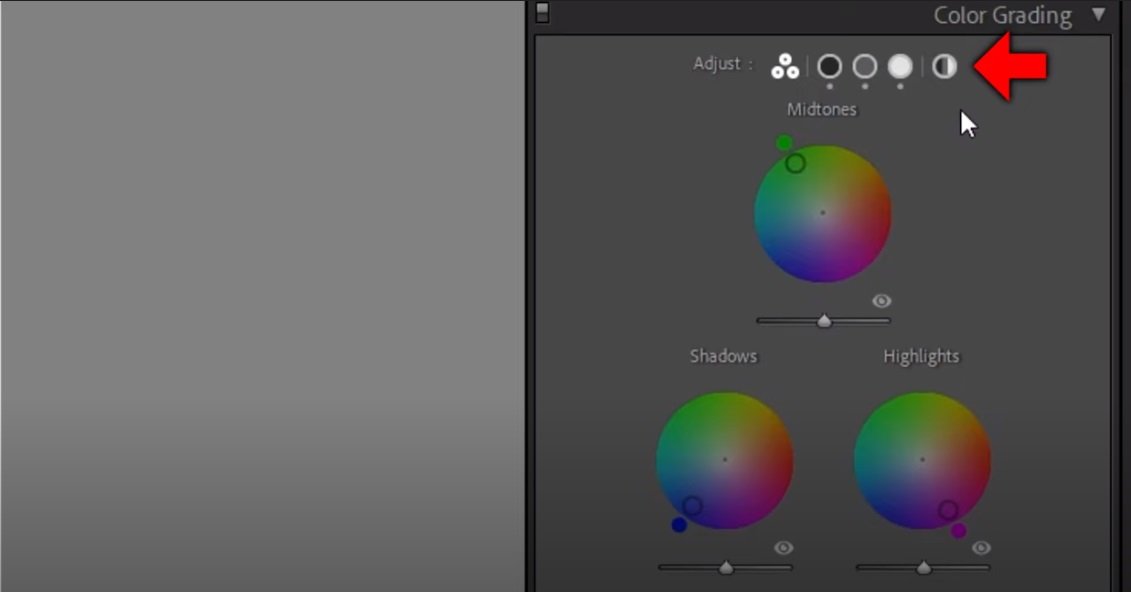This screenshot has width=1131, height=592.
Task: Select the Highlights adjust circle icon
Action: point(900,67)
